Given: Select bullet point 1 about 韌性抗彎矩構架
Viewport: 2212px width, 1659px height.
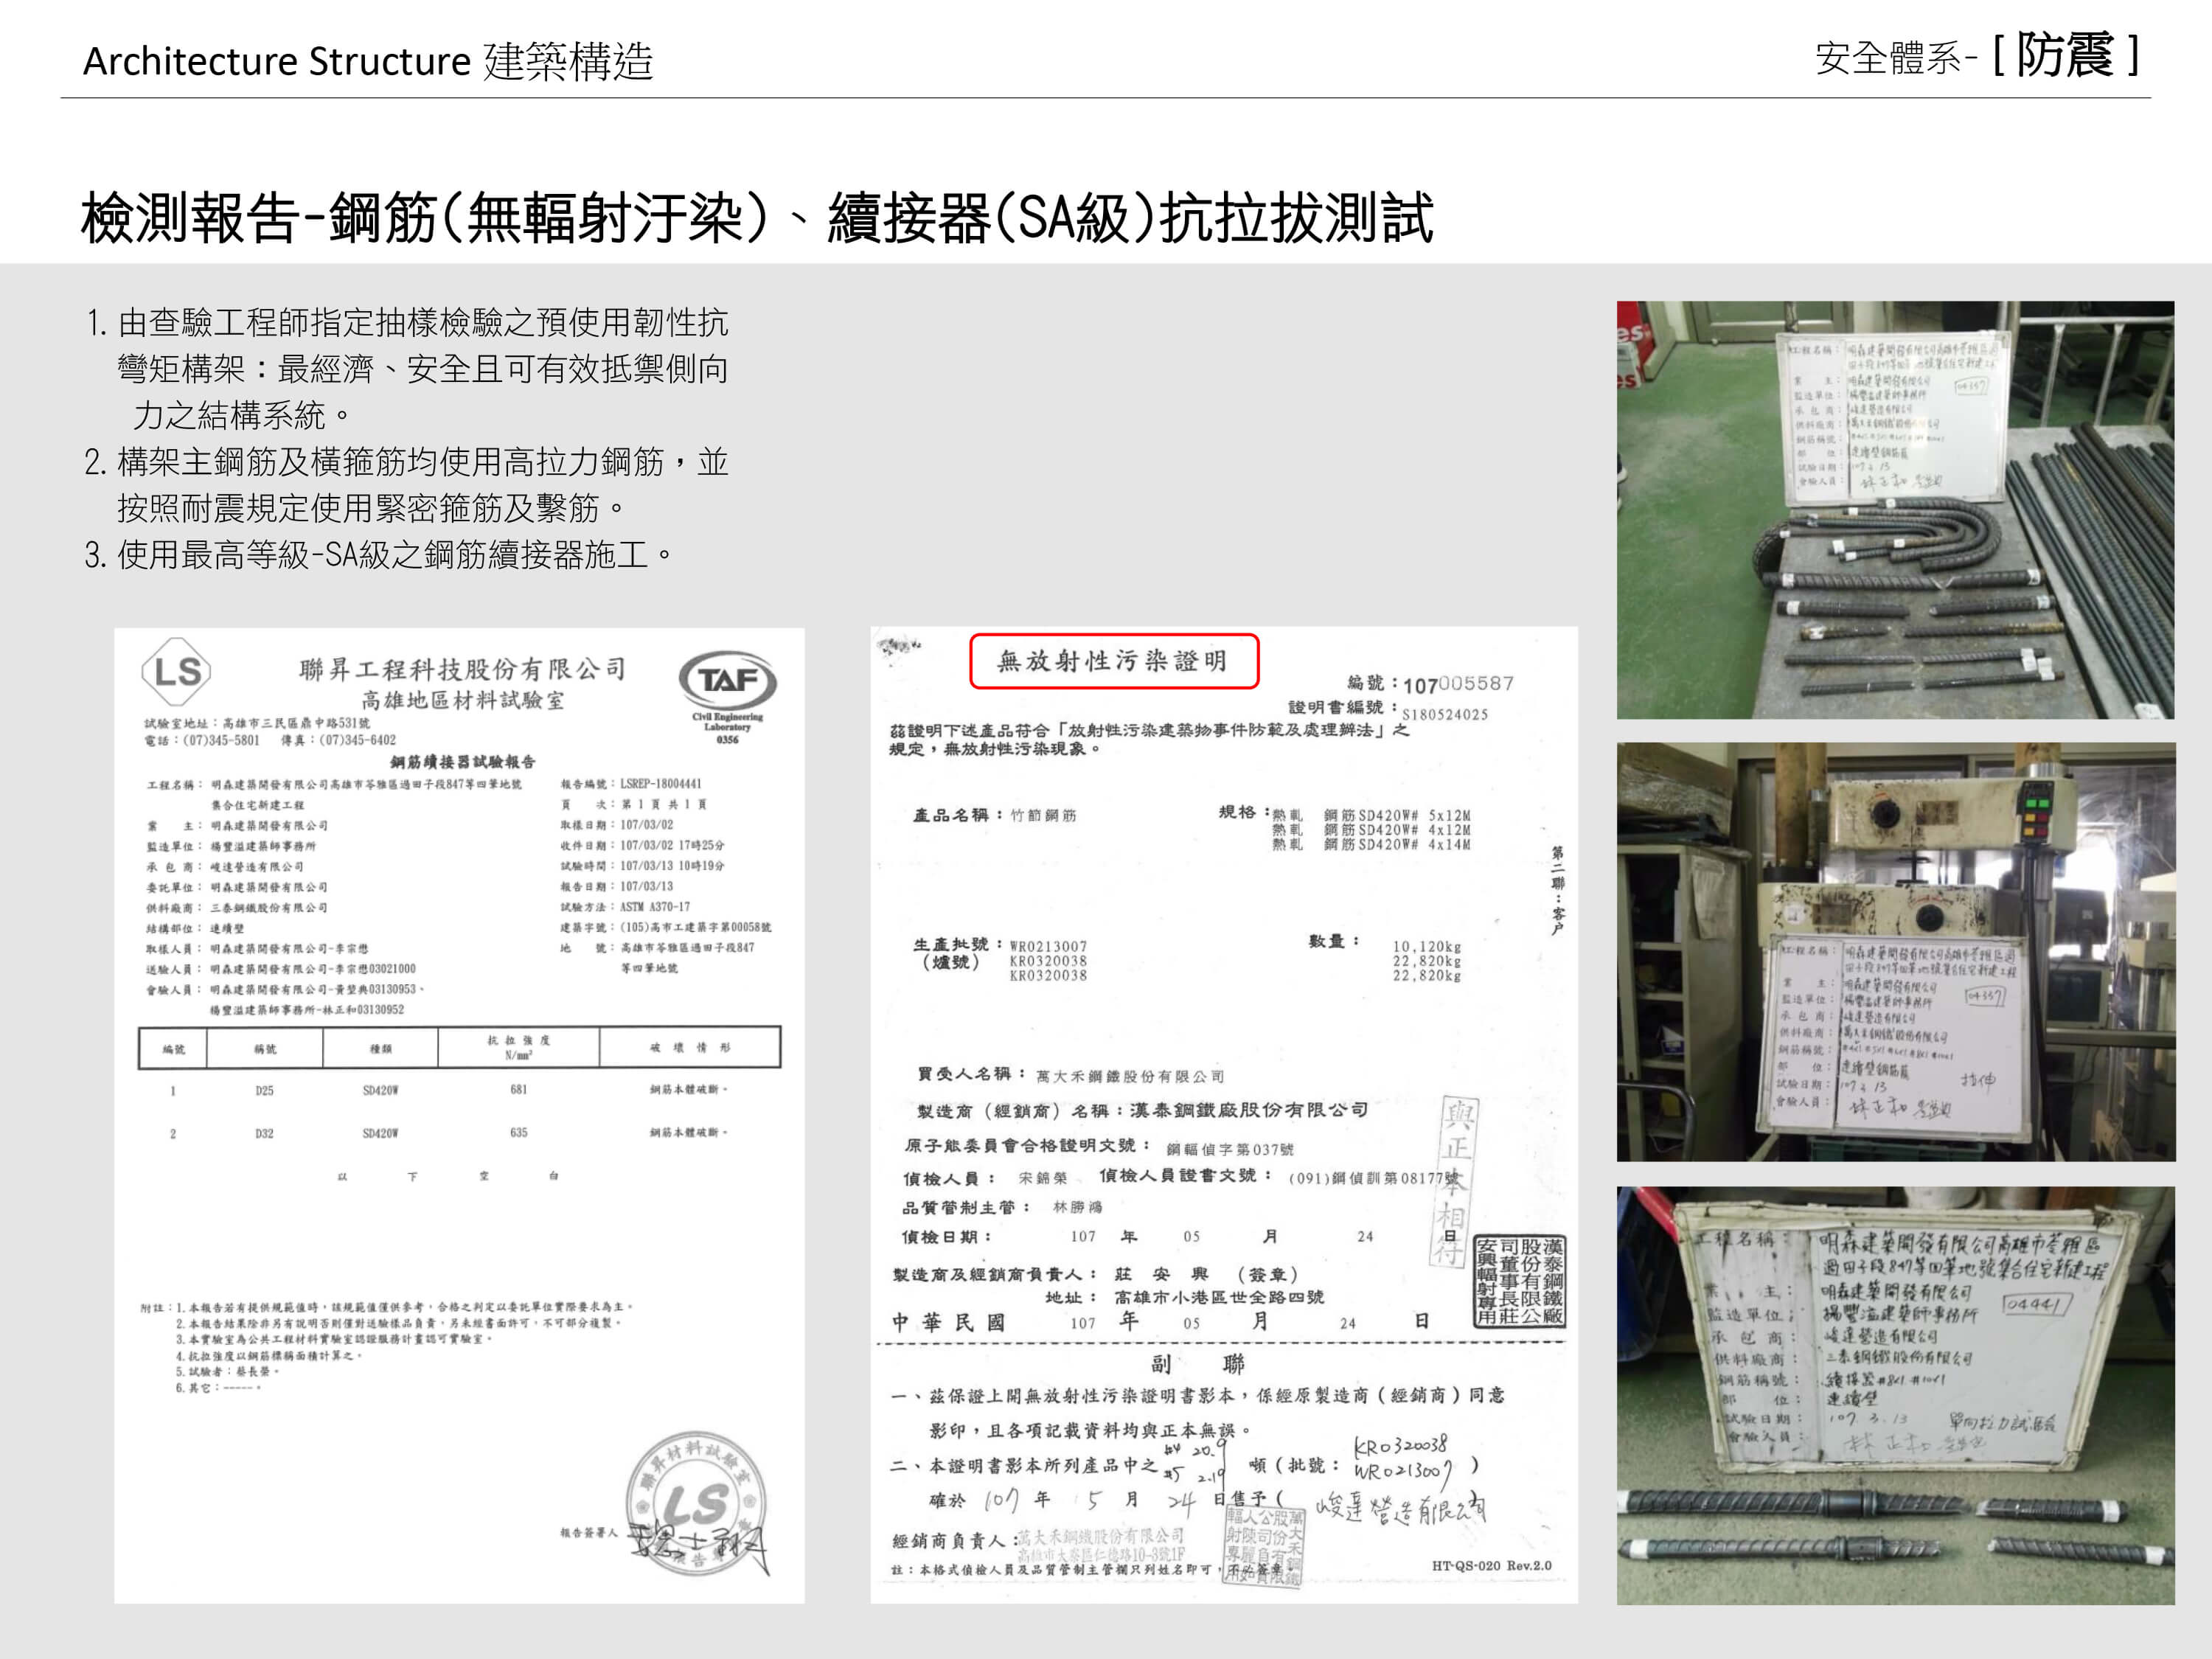Looking at the screenshot, I should pos(407,368).
